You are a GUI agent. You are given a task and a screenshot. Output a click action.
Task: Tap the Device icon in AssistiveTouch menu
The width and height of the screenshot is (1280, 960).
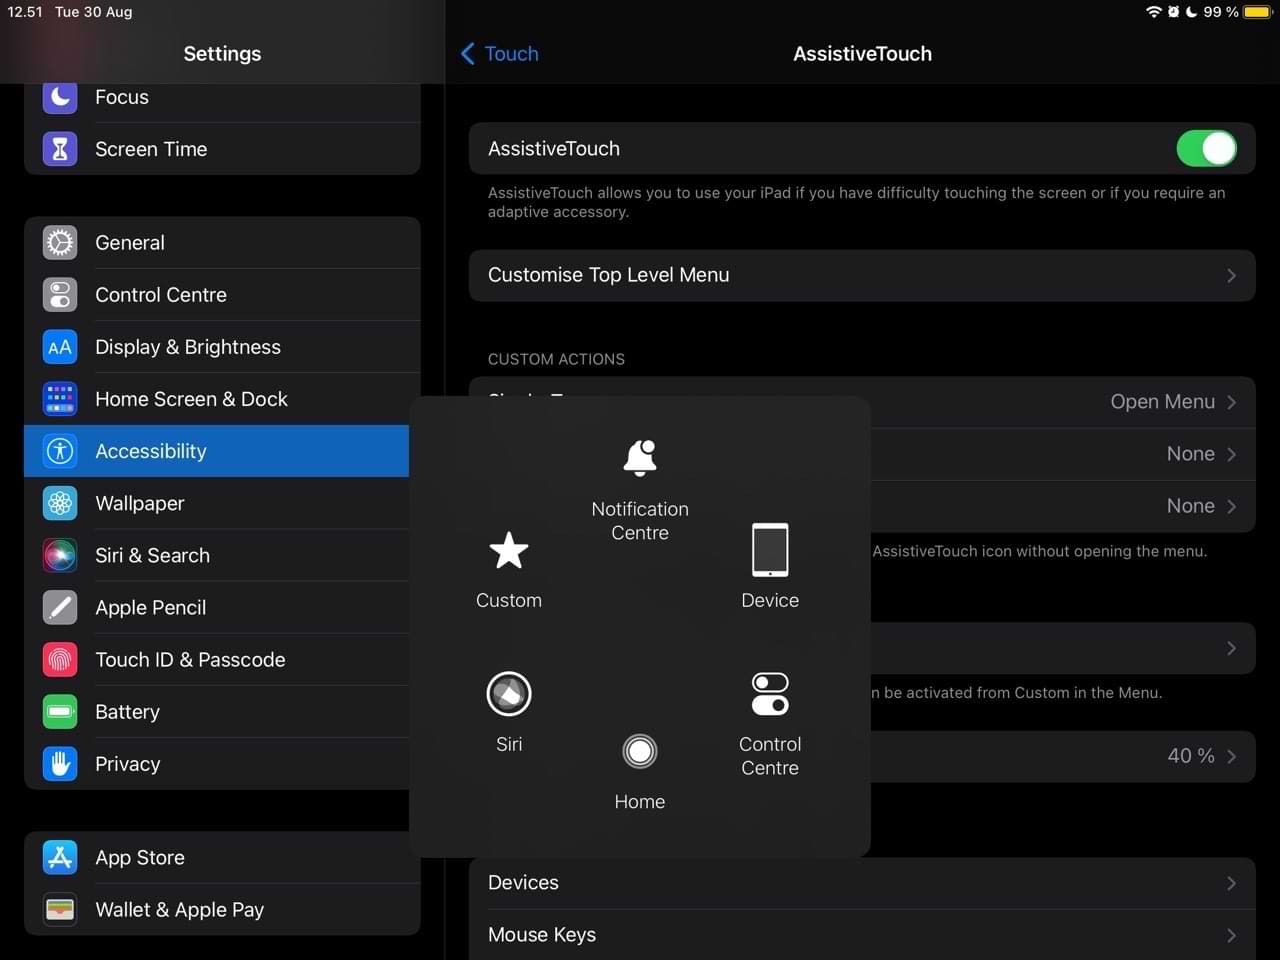click(770, 550)
